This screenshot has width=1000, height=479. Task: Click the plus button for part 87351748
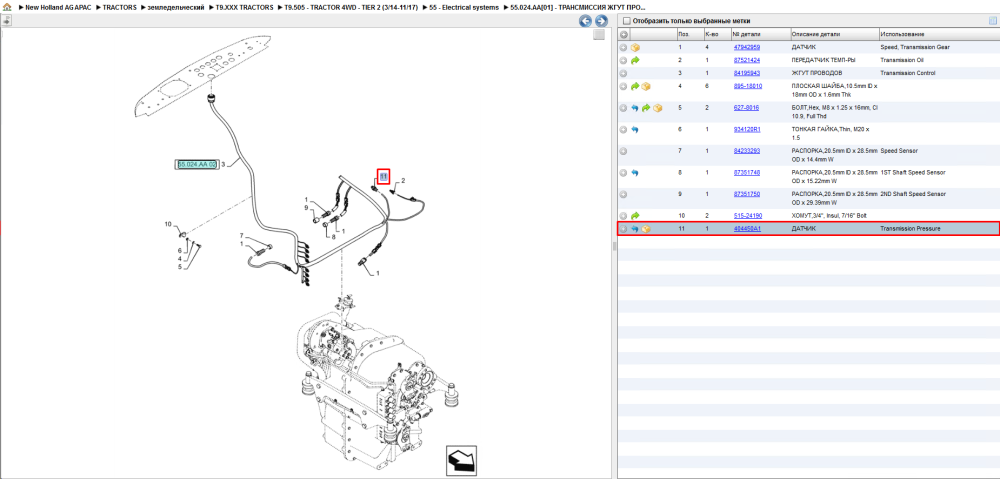[x=624, y=173]
